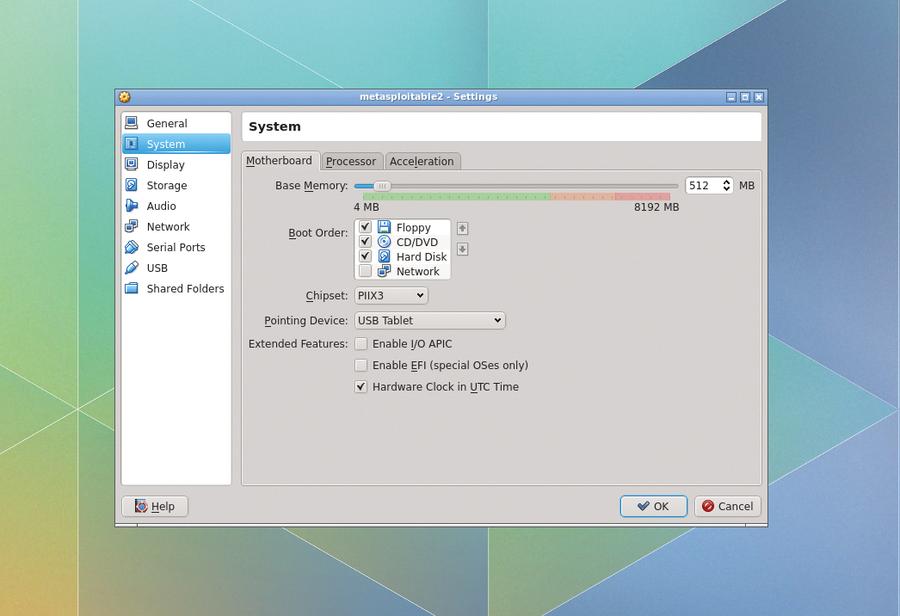Viewport: 900px width, 616px height.
Task: Click the Audio category icon
Action: (x=131, y=206)
